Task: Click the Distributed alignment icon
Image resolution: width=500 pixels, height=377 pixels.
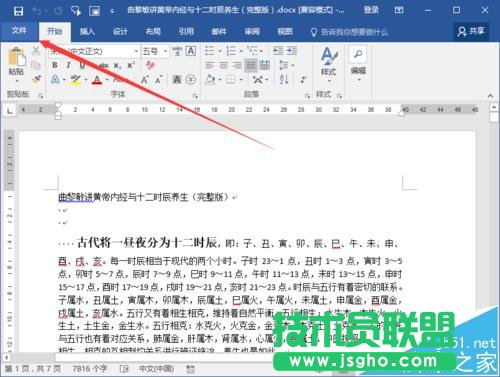Action: (265, 65)
